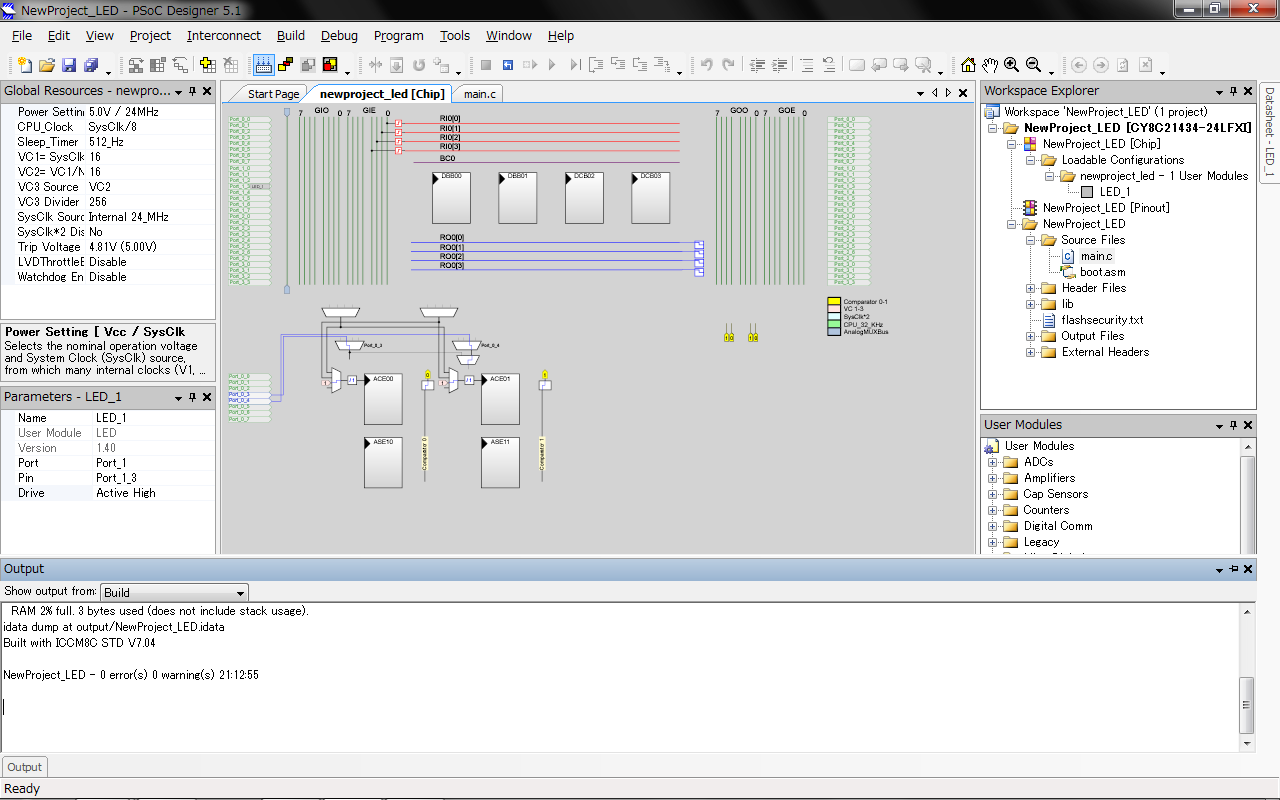1280x800 pixels.
Task: Click the debug run play arrow icon
Action: [x=552, y=65]
